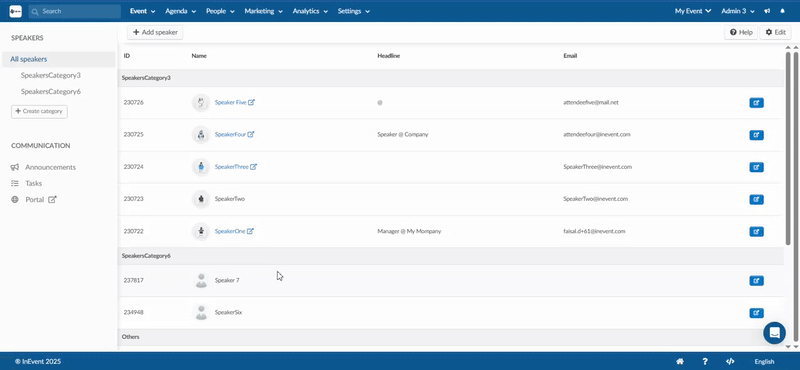
Task: Open Tasks in Communication section
Action: (34, 183)
